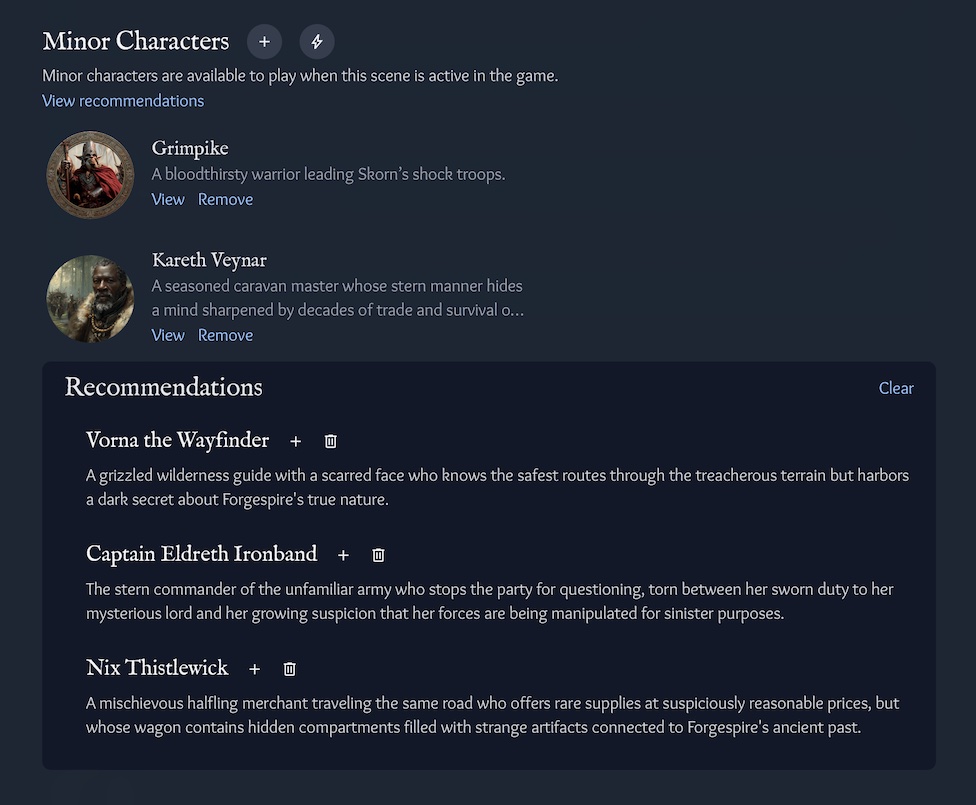Remove Kareth Veynar from the scene
Image resolution: width=976 pixels, height=805 pixels.
coord(225,335)
